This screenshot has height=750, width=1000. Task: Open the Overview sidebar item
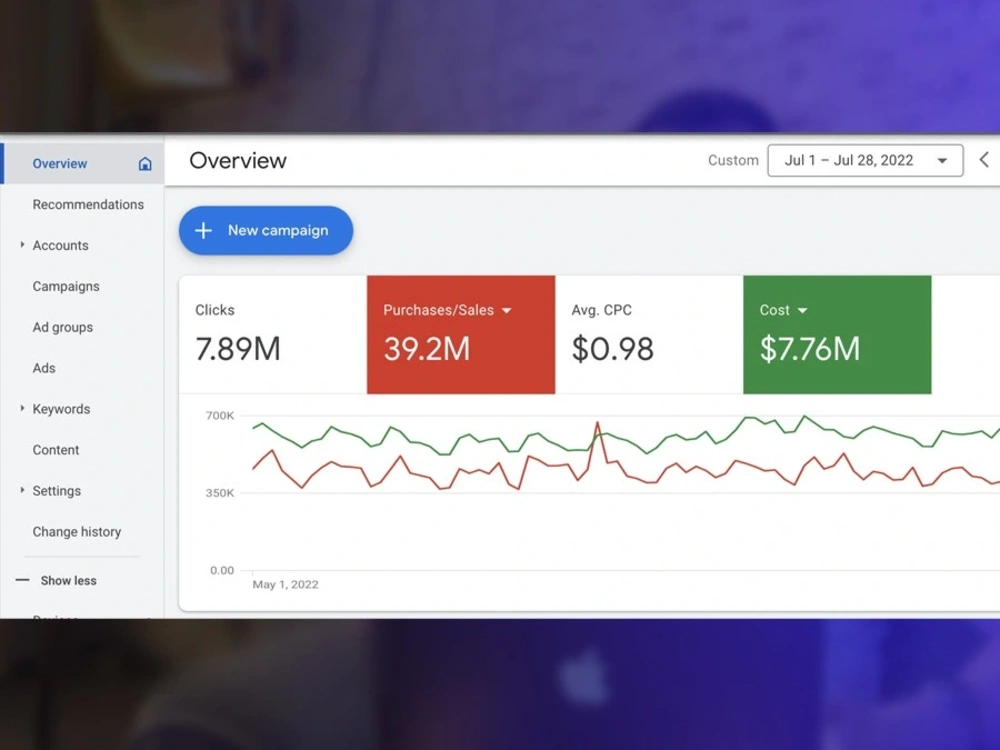[83, 164]
